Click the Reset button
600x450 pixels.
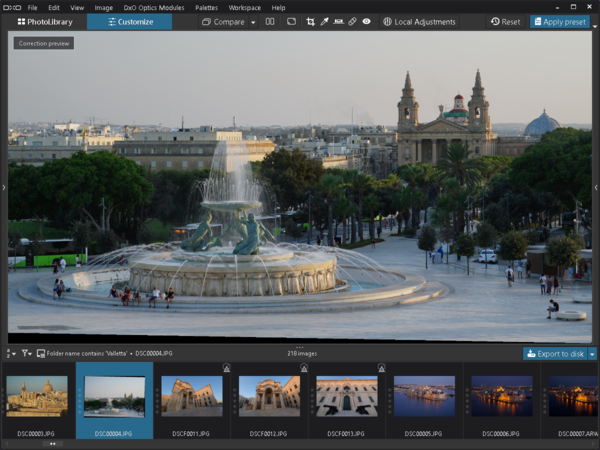click(505, 21)
